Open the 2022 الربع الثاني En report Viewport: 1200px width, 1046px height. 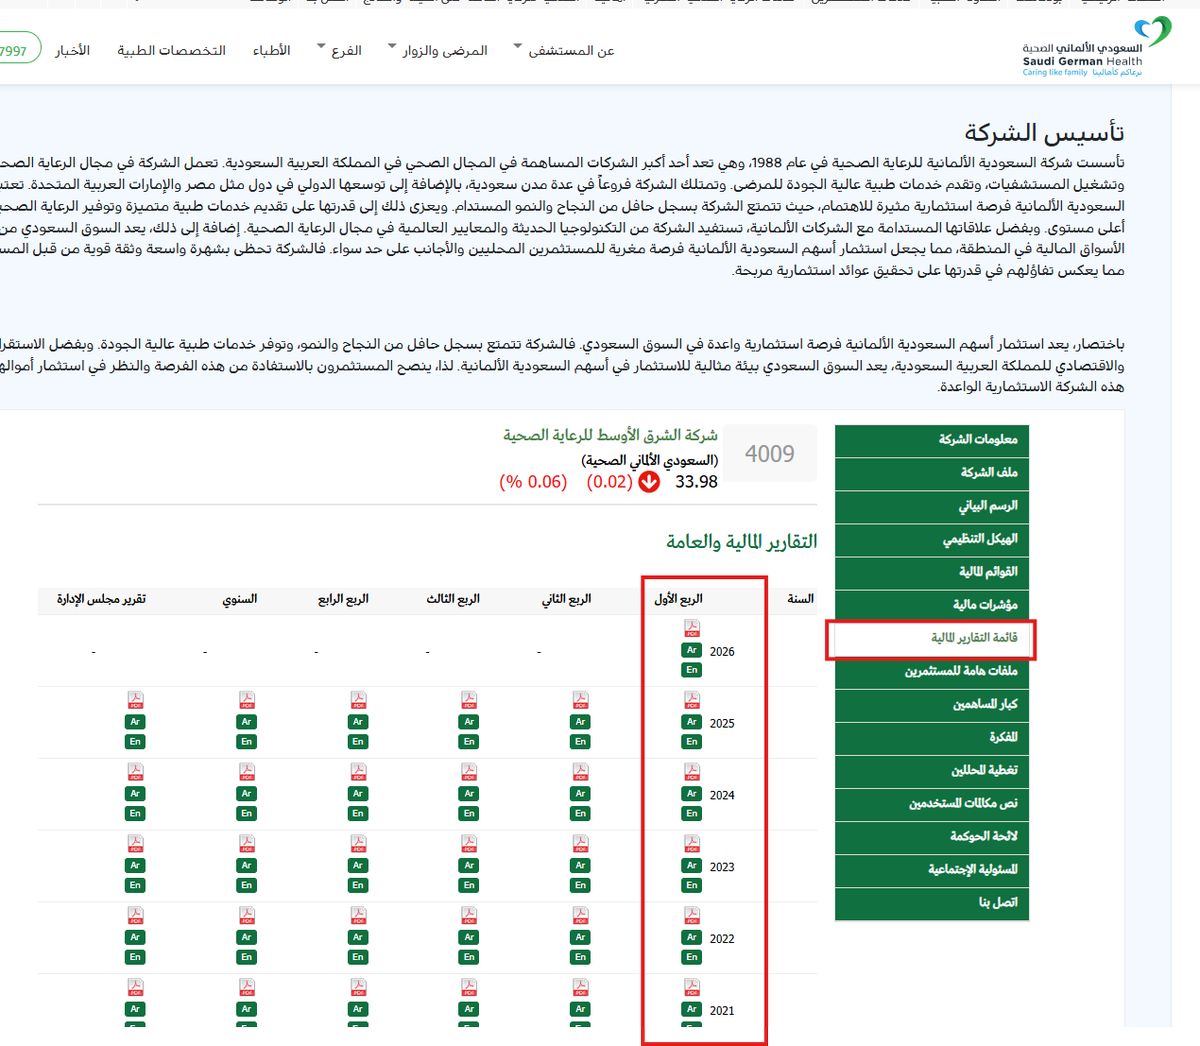tap(581, 958)
